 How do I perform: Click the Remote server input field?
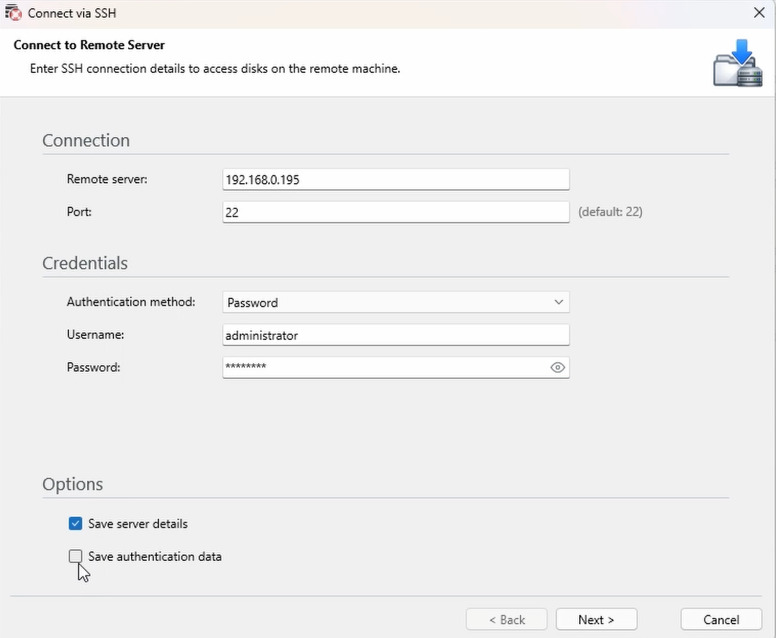(396, 179)
